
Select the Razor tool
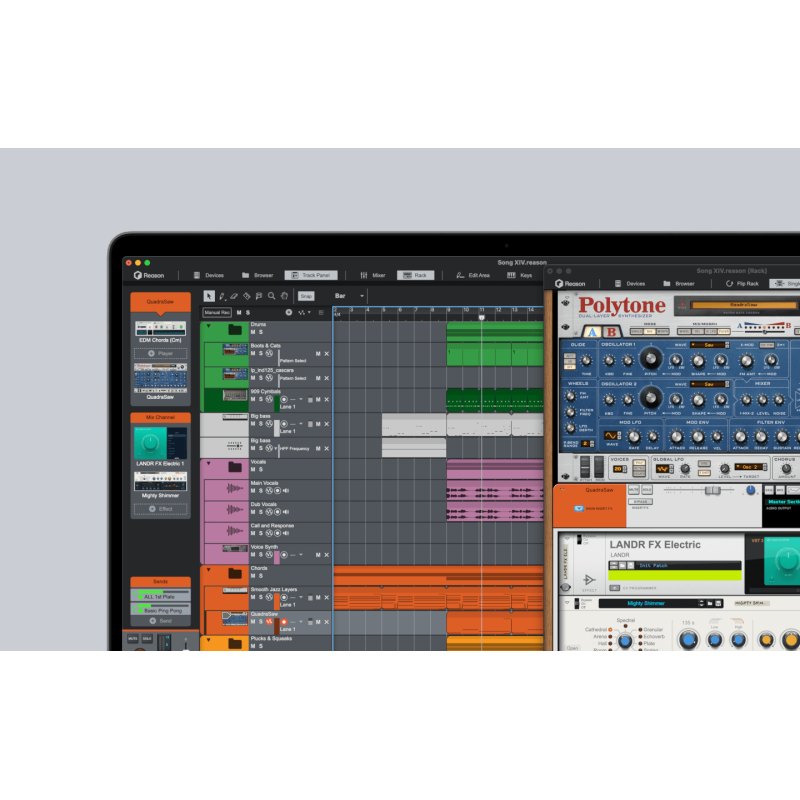coord(247,296)
